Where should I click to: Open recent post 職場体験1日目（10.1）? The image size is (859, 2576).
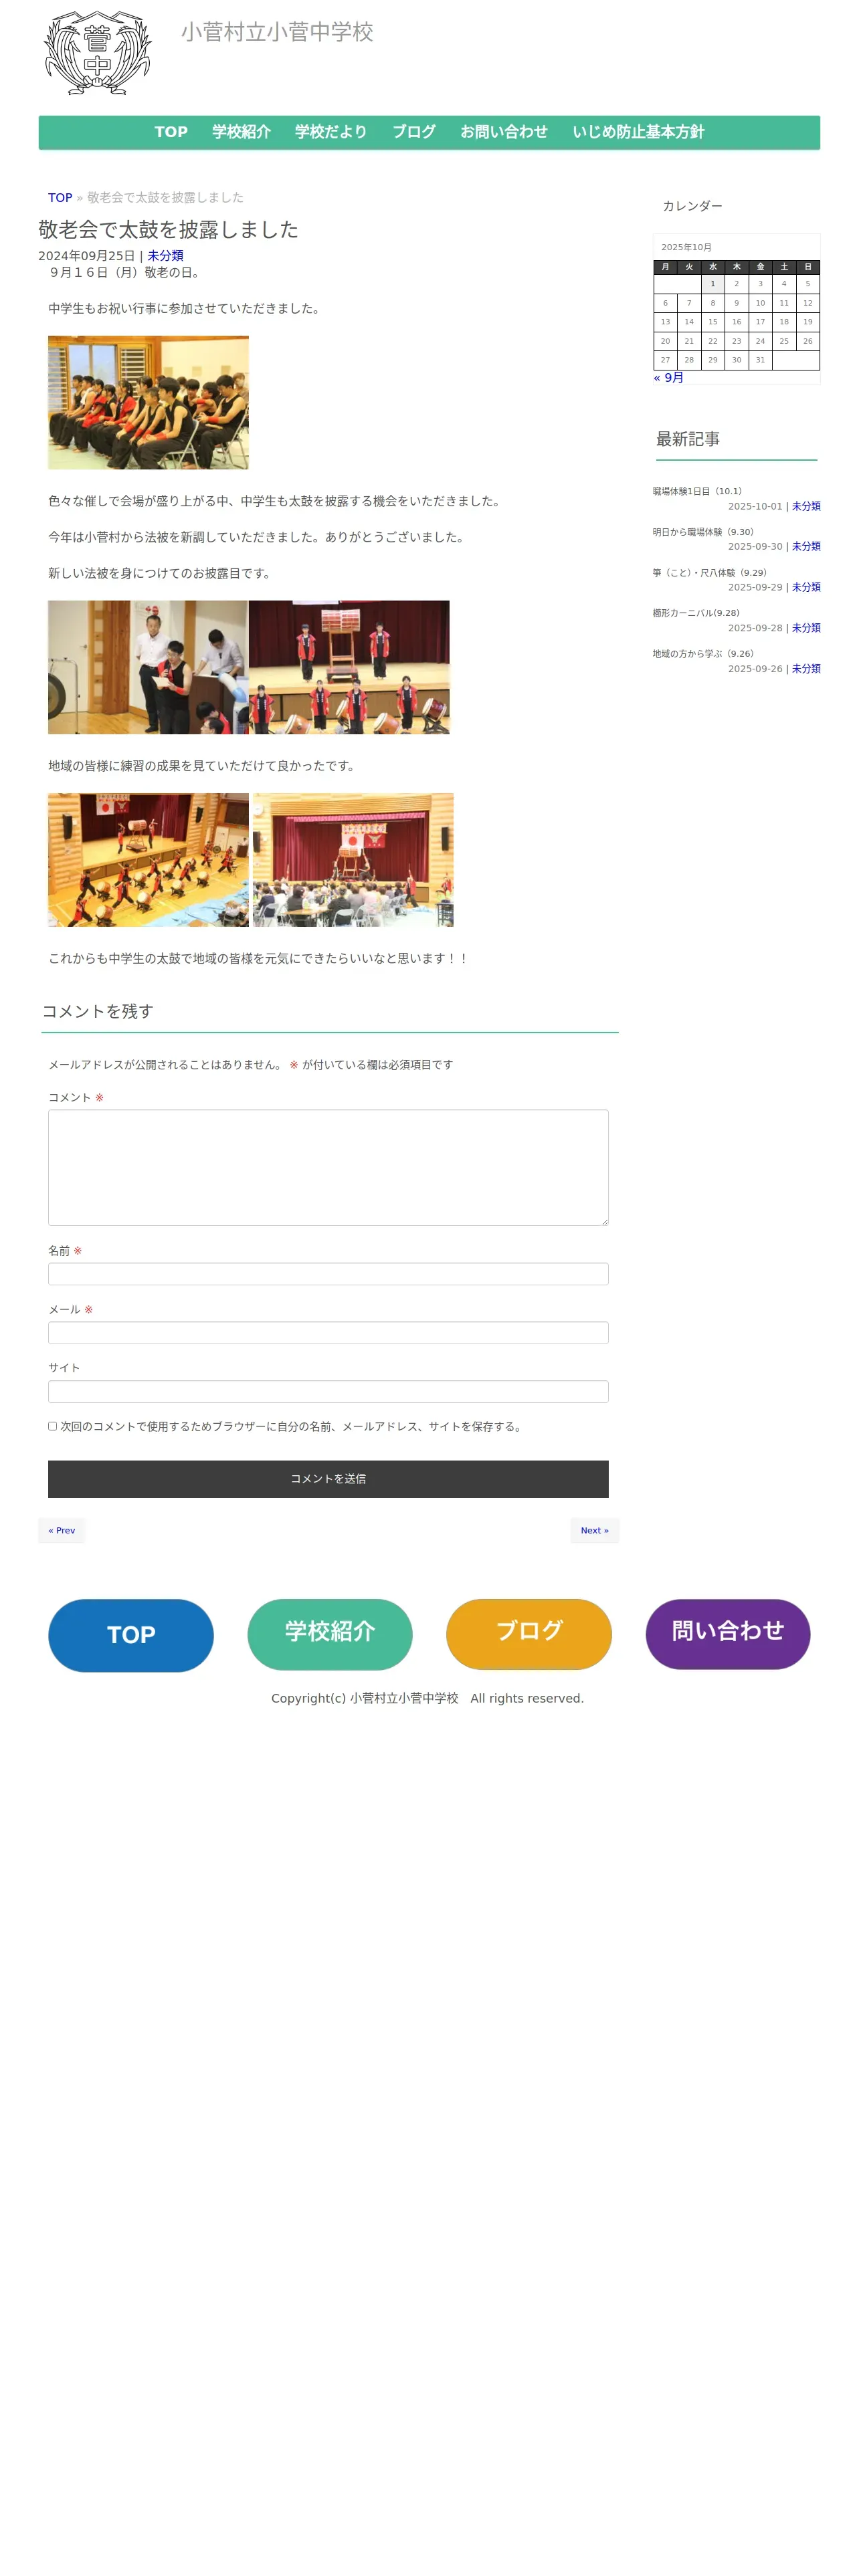(697, 491)
